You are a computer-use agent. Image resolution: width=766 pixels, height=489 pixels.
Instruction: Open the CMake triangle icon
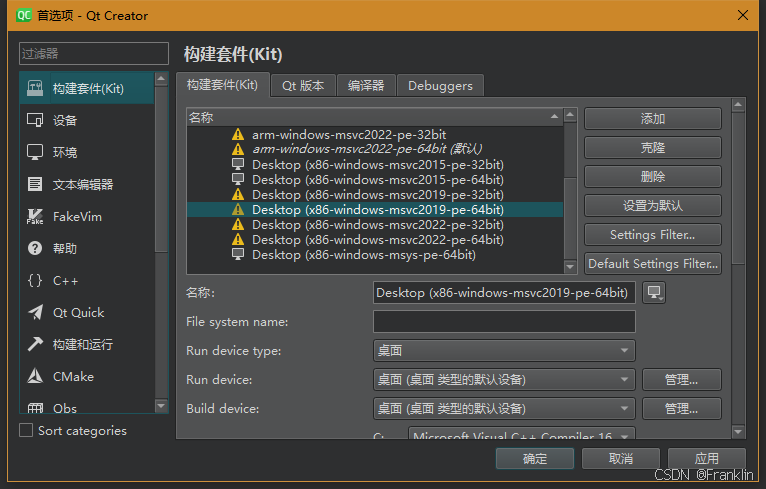pos(35,376)
